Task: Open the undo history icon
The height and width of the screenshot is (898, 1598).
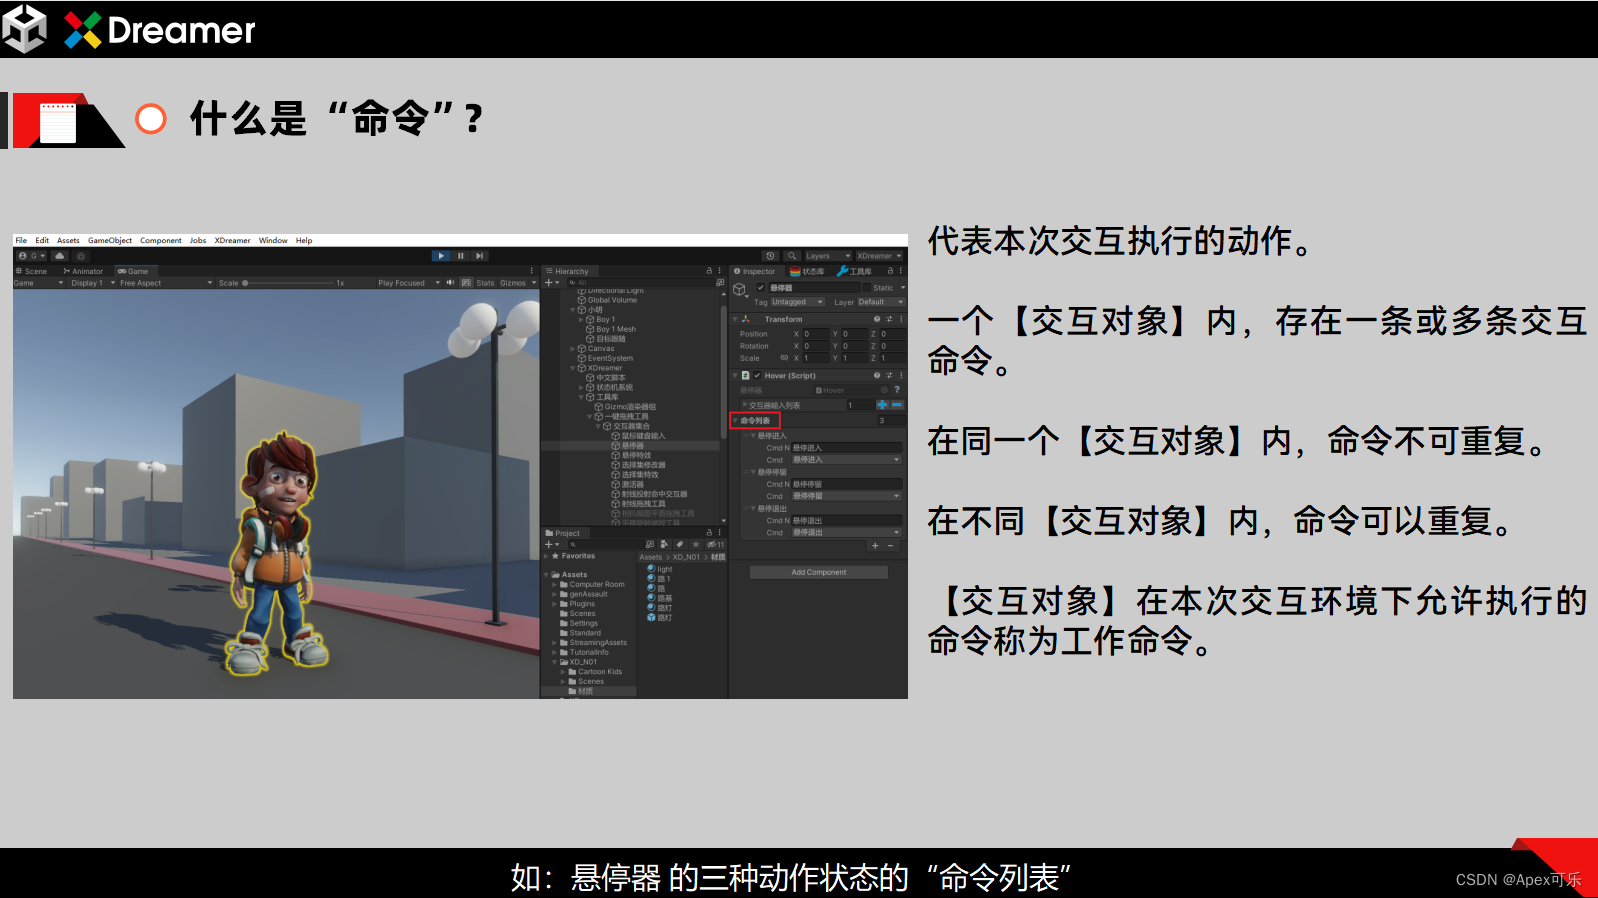Action: coord(769,256)
